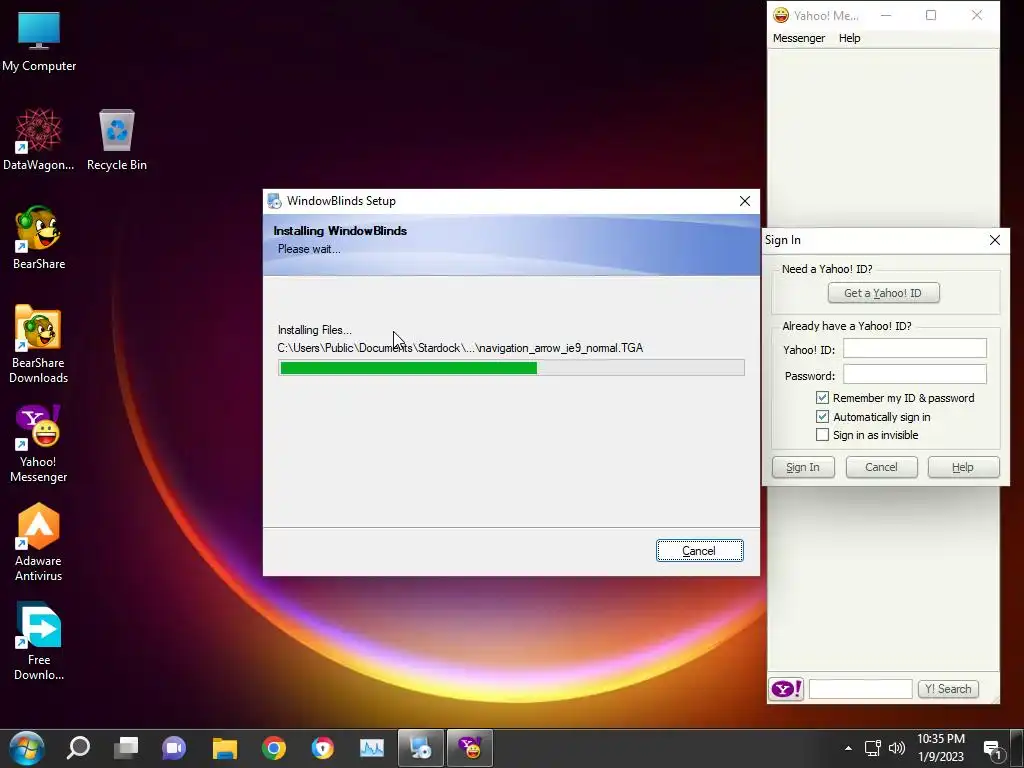Click the Get a Yahoo! ID button
The image size is (1024, 768).
(x=883, y=293)
